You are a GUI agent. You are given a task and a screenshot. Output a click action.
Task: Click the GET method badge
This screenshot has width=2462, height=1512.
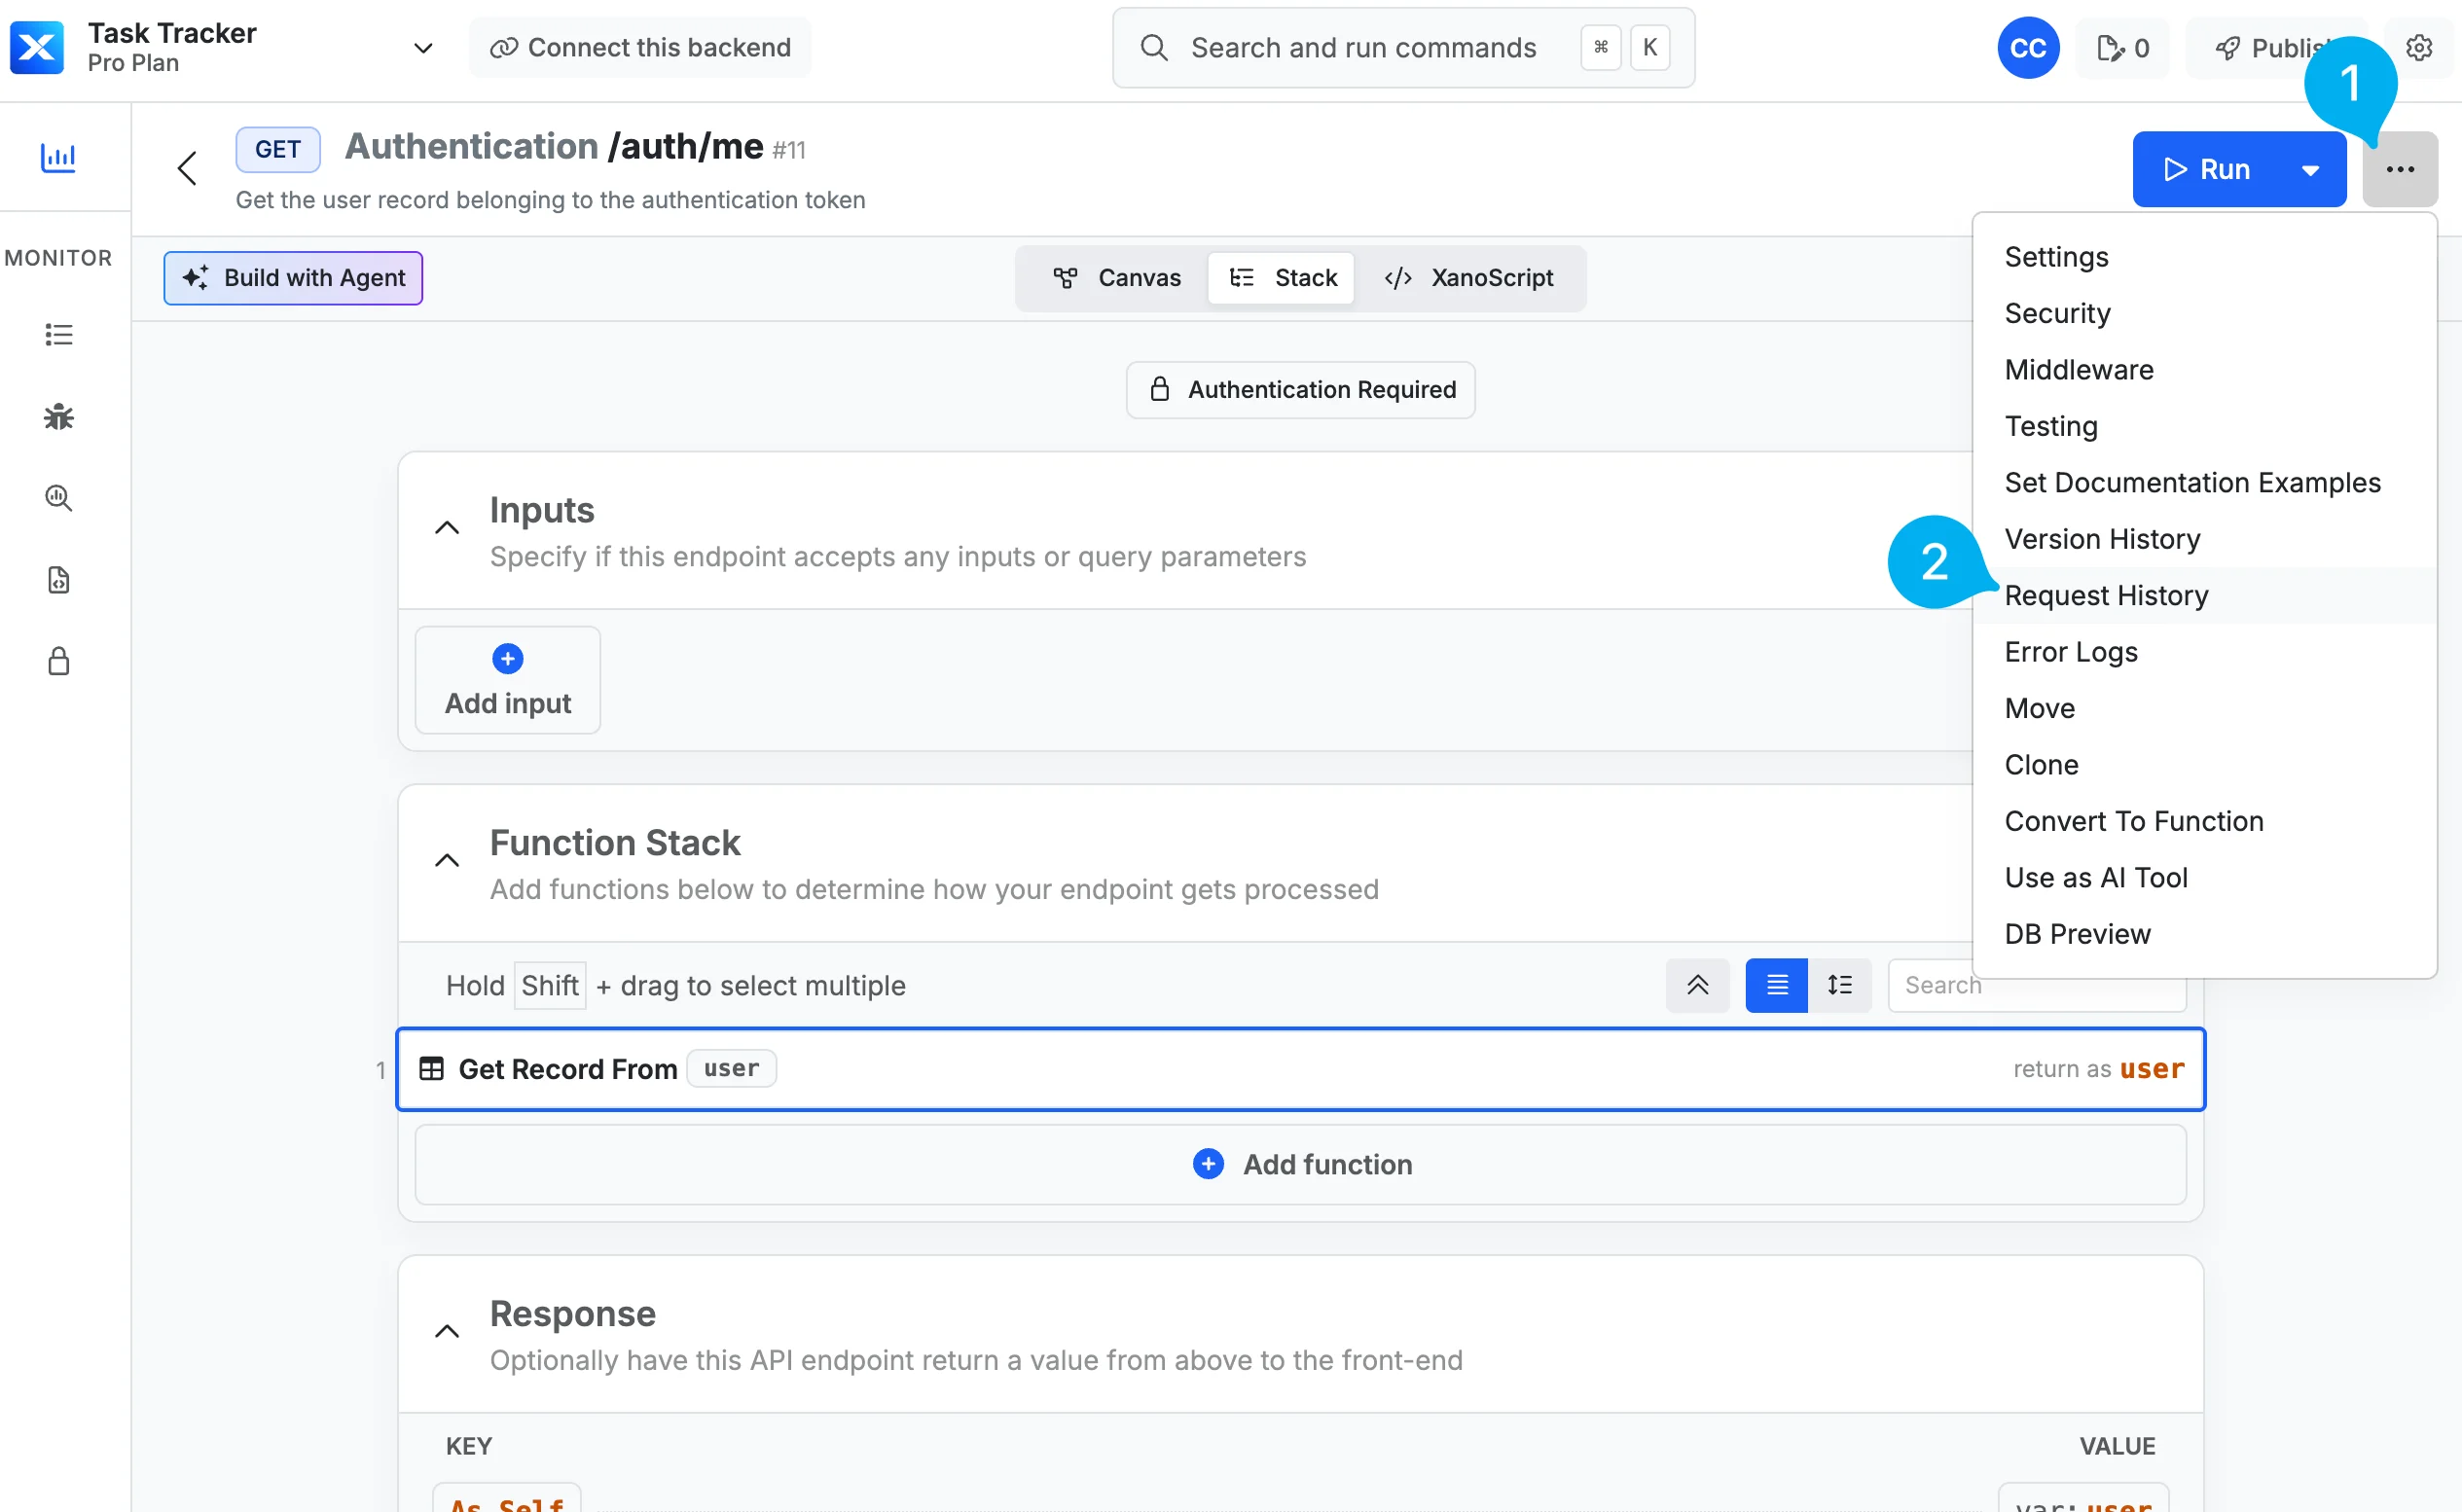click(278, 150)
